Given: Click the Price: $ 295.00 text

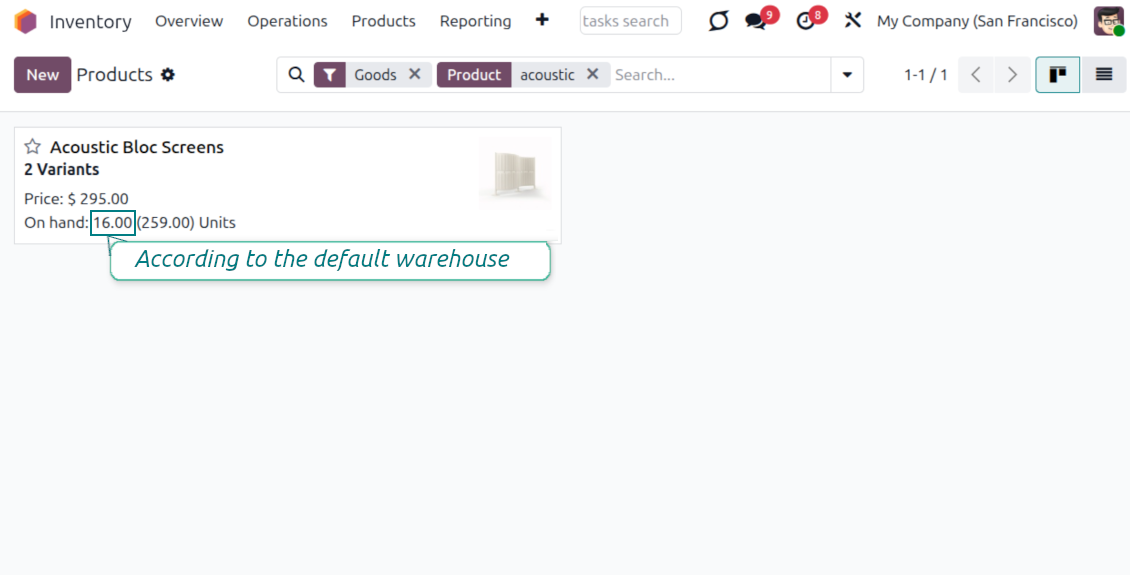Looking at the screenshot, I should coord(76,199).
